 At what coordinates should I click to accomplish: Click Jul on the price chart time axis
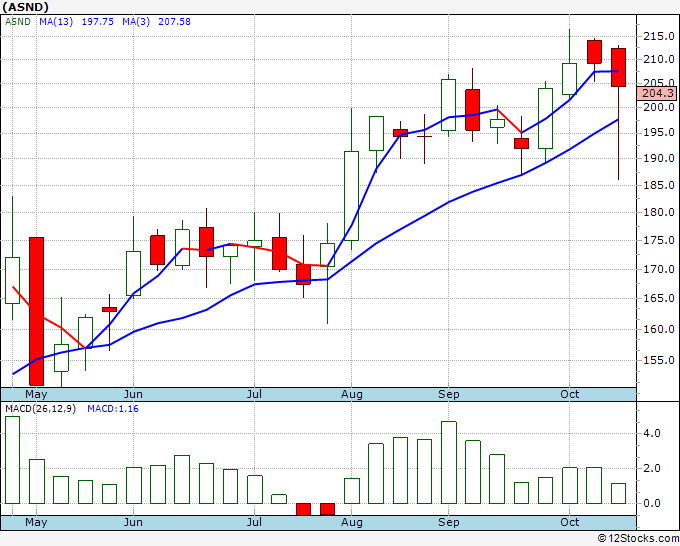pyautogui.click(x=254, y=394)
